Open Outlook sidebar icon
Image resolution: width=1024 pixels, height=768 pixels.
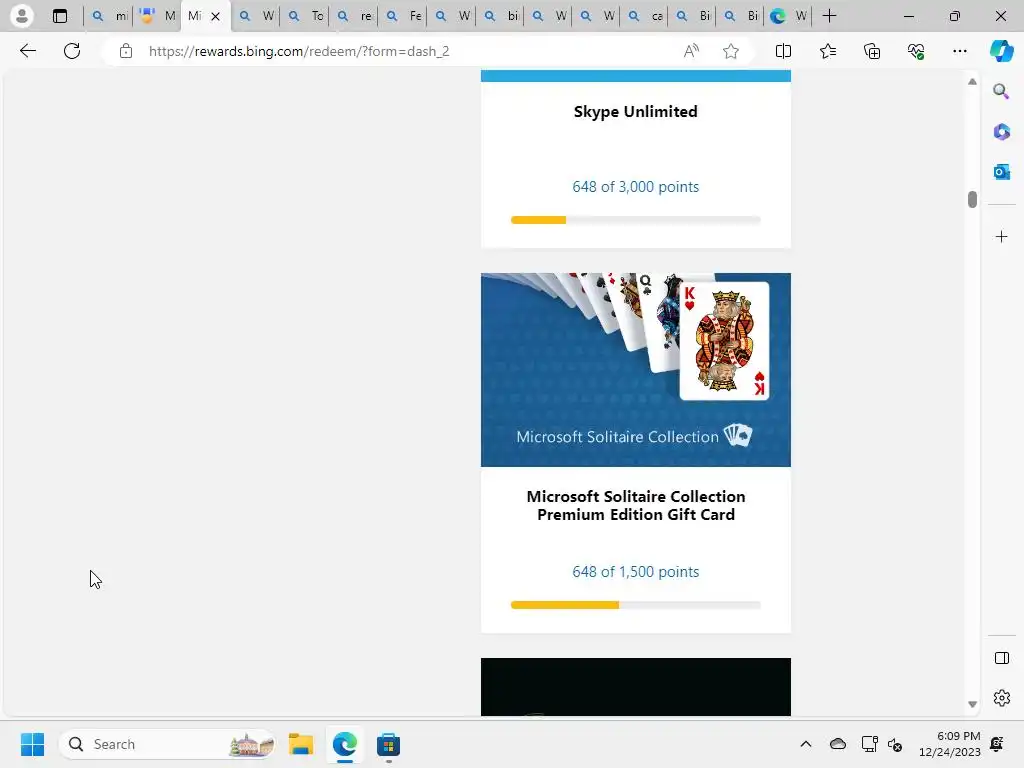click(1001, 172)
